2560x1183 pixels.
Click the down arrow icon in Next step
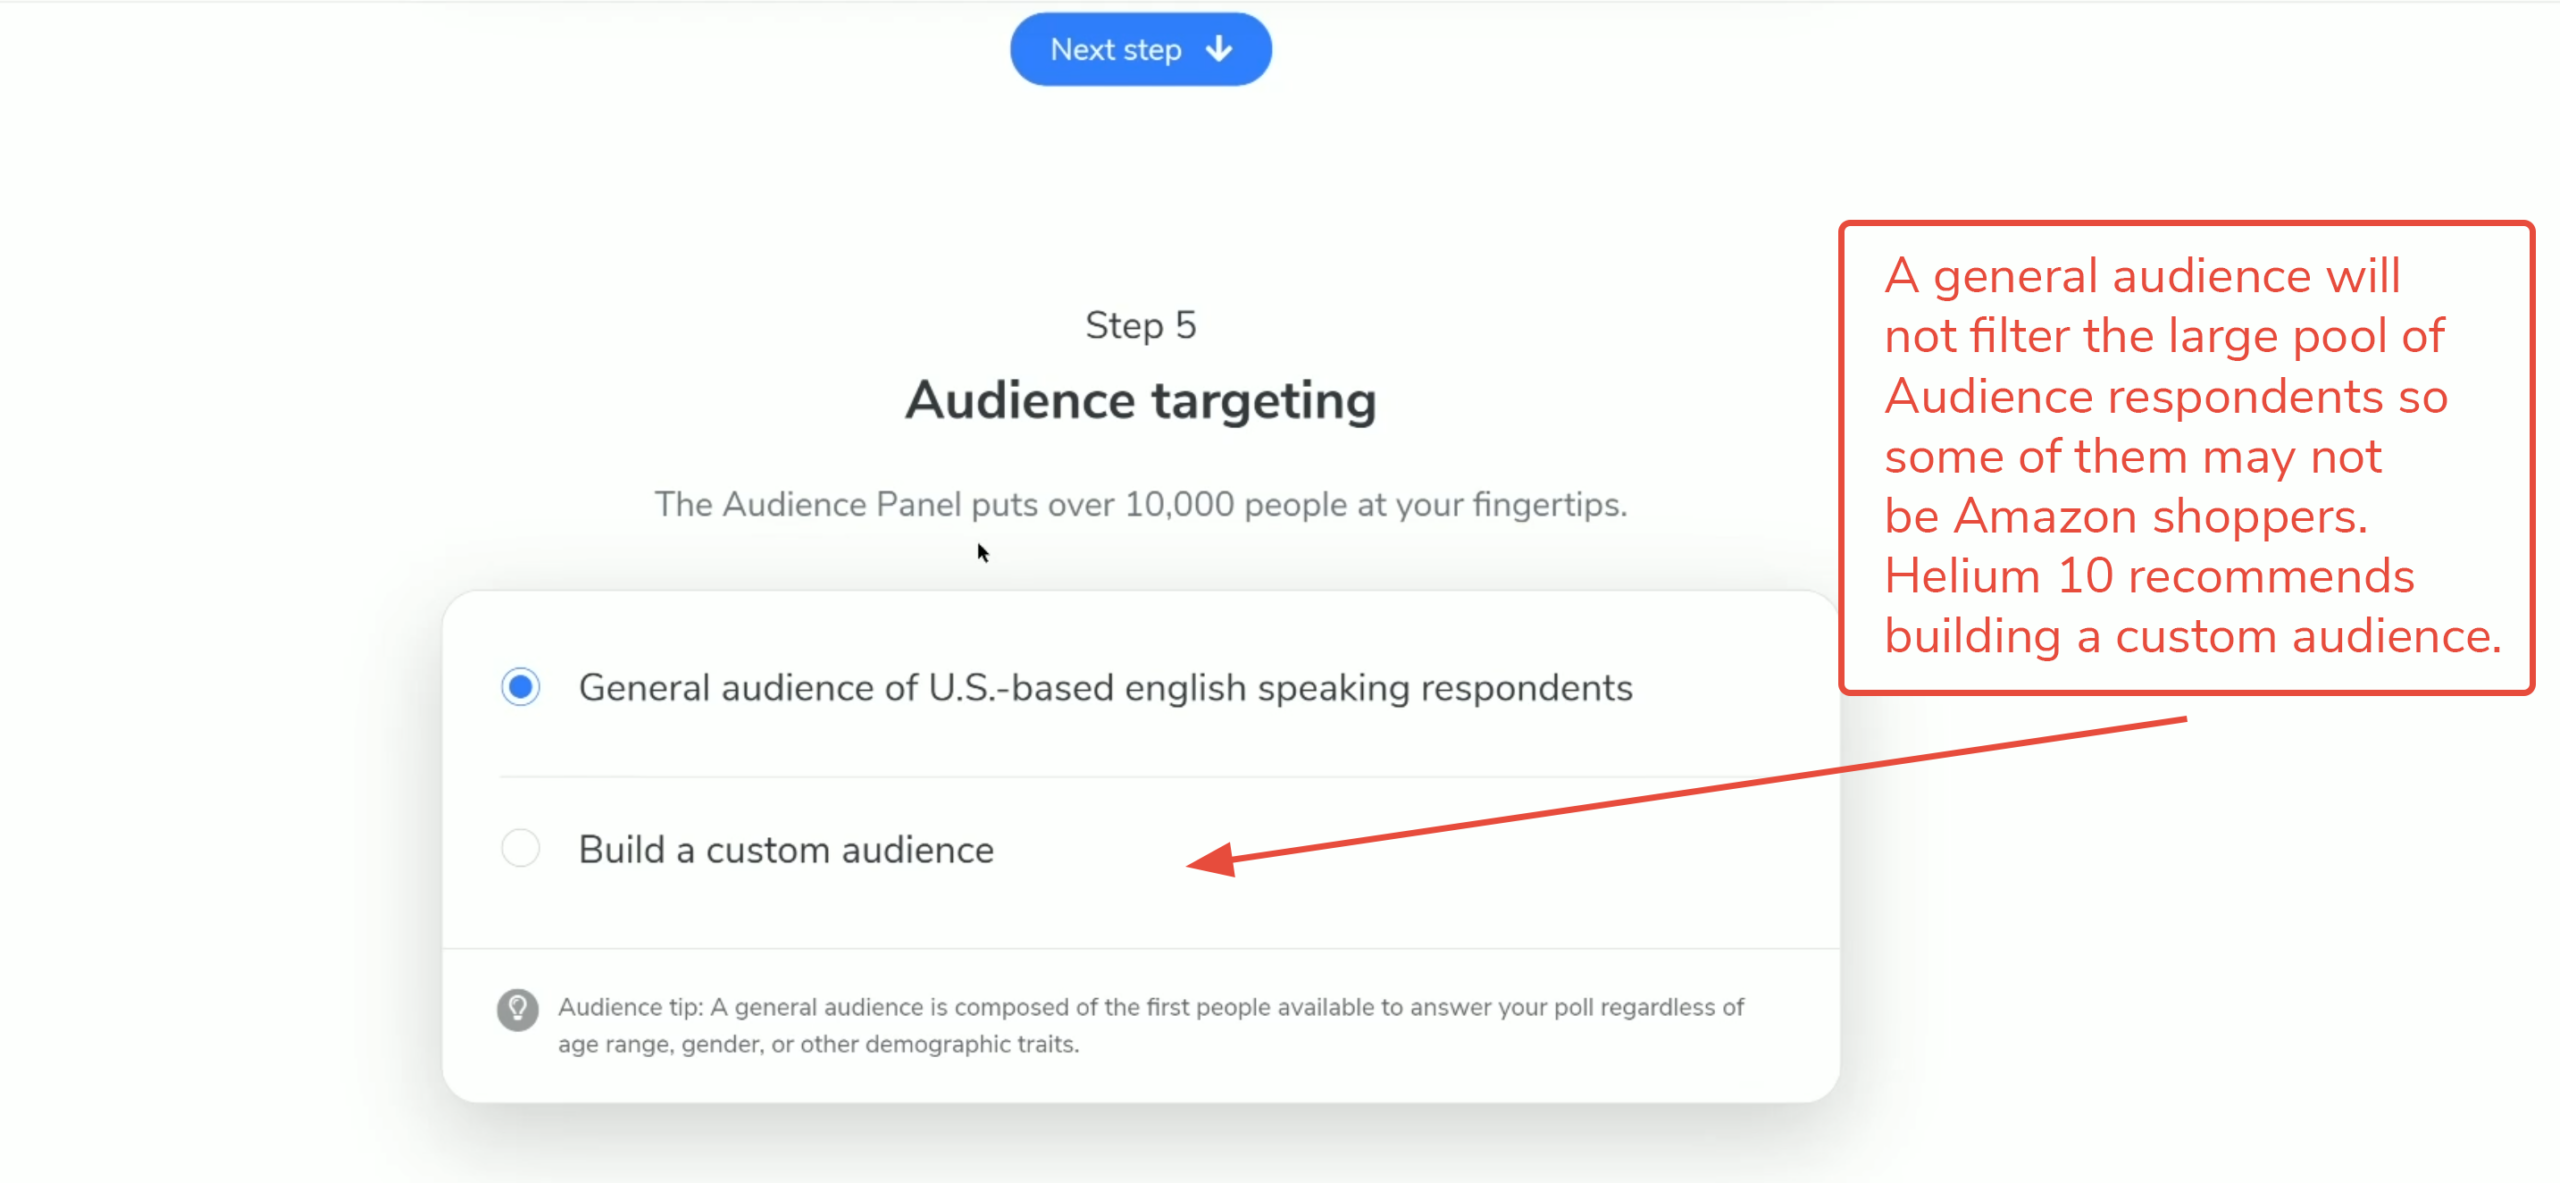1218,49
